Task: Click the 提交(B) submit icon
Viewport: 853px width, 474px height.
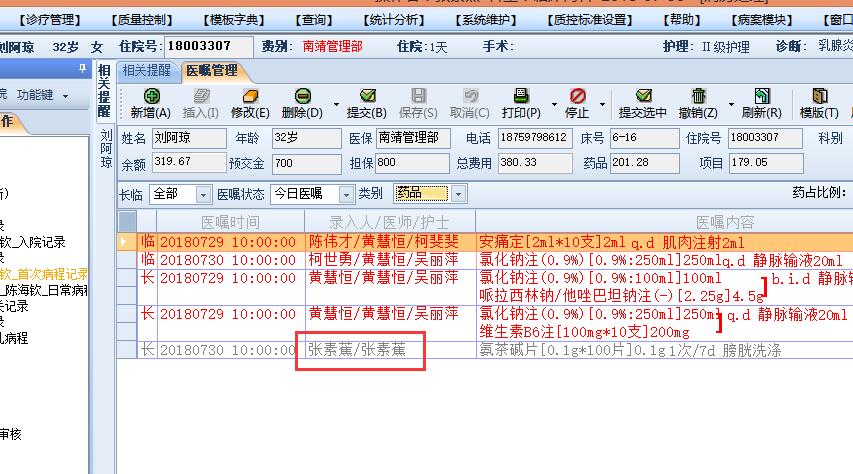Action: 367,96
